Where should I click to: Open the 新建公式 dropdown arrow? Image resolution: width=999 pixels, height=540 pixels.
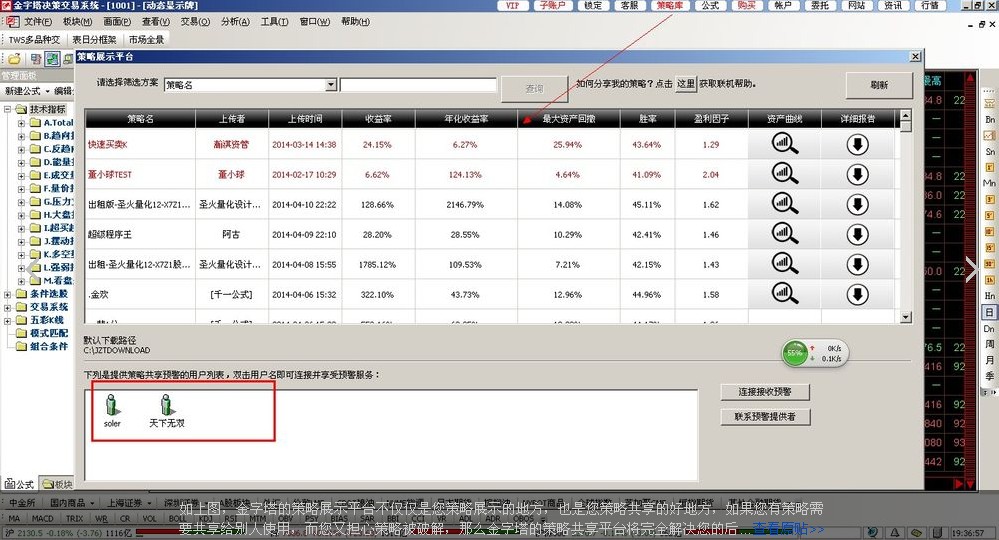[47, 91]
